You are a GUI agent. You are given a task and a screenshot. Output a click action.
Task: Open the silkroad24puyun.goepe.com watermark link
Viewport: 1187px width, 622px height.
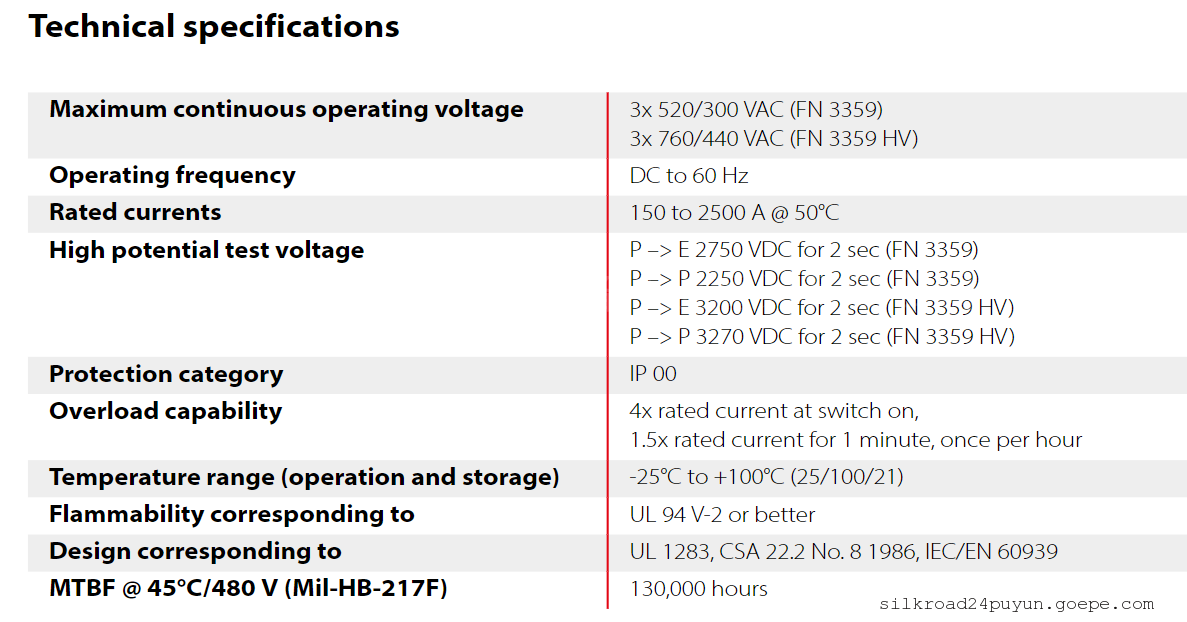point(1017,604)
